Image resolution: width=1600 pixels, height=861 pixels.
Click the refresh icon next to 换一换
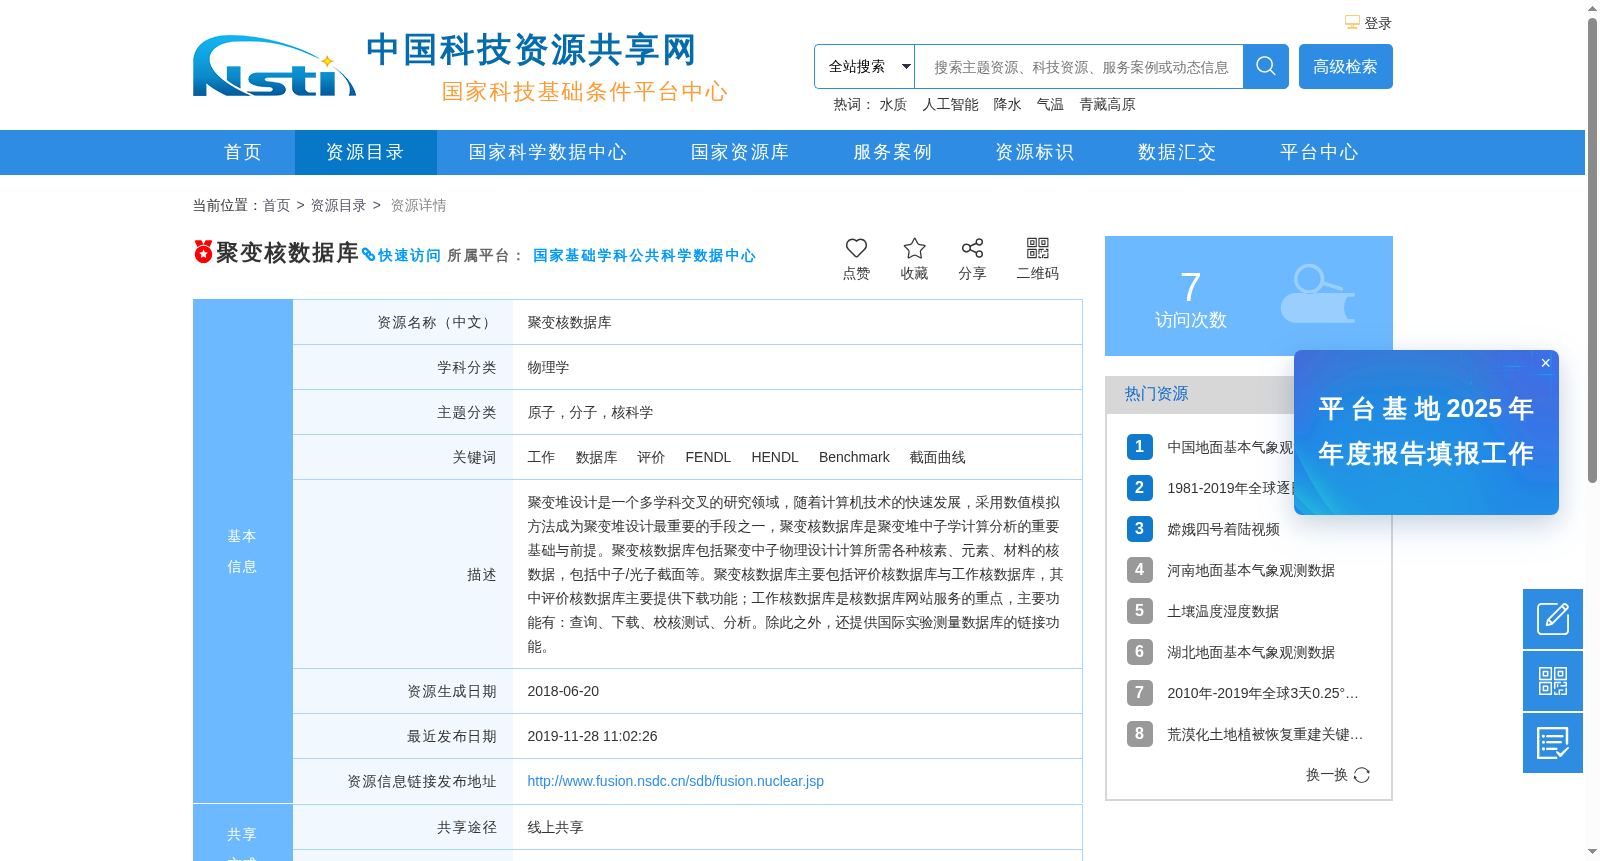1362,775
